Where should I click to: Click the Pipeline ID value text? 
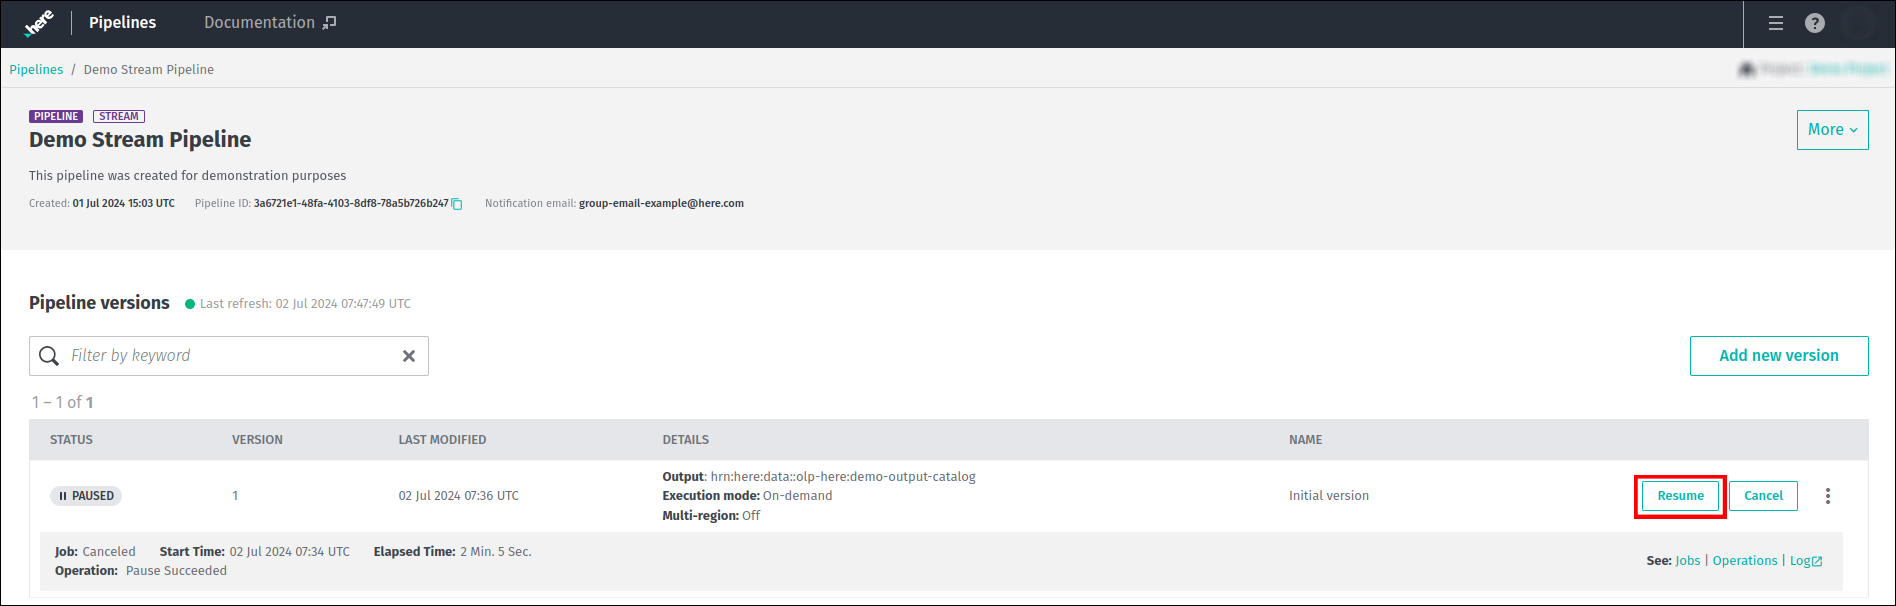(x=351, y=204)
